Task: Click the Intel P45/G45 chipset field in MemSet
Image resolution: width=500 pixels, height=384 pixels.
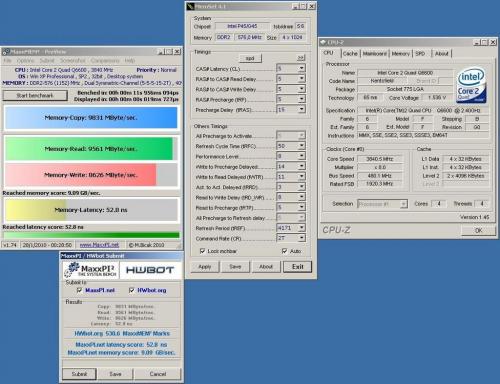Action: (x=242, y=26)
